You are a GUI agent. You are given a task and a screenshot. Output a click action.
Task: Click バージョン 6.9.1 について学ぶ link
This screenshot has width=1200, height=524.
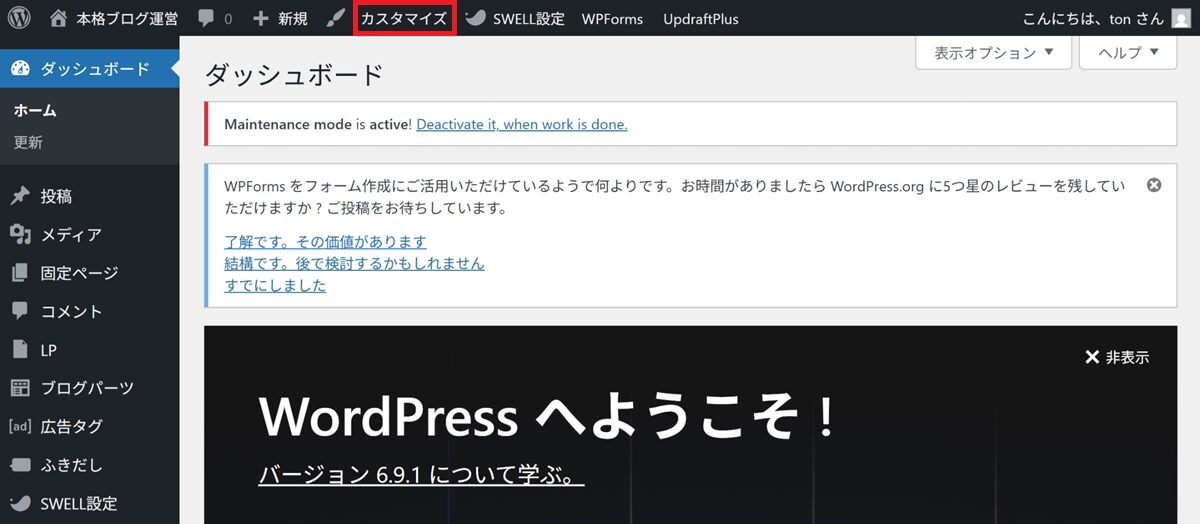point(421,475)
